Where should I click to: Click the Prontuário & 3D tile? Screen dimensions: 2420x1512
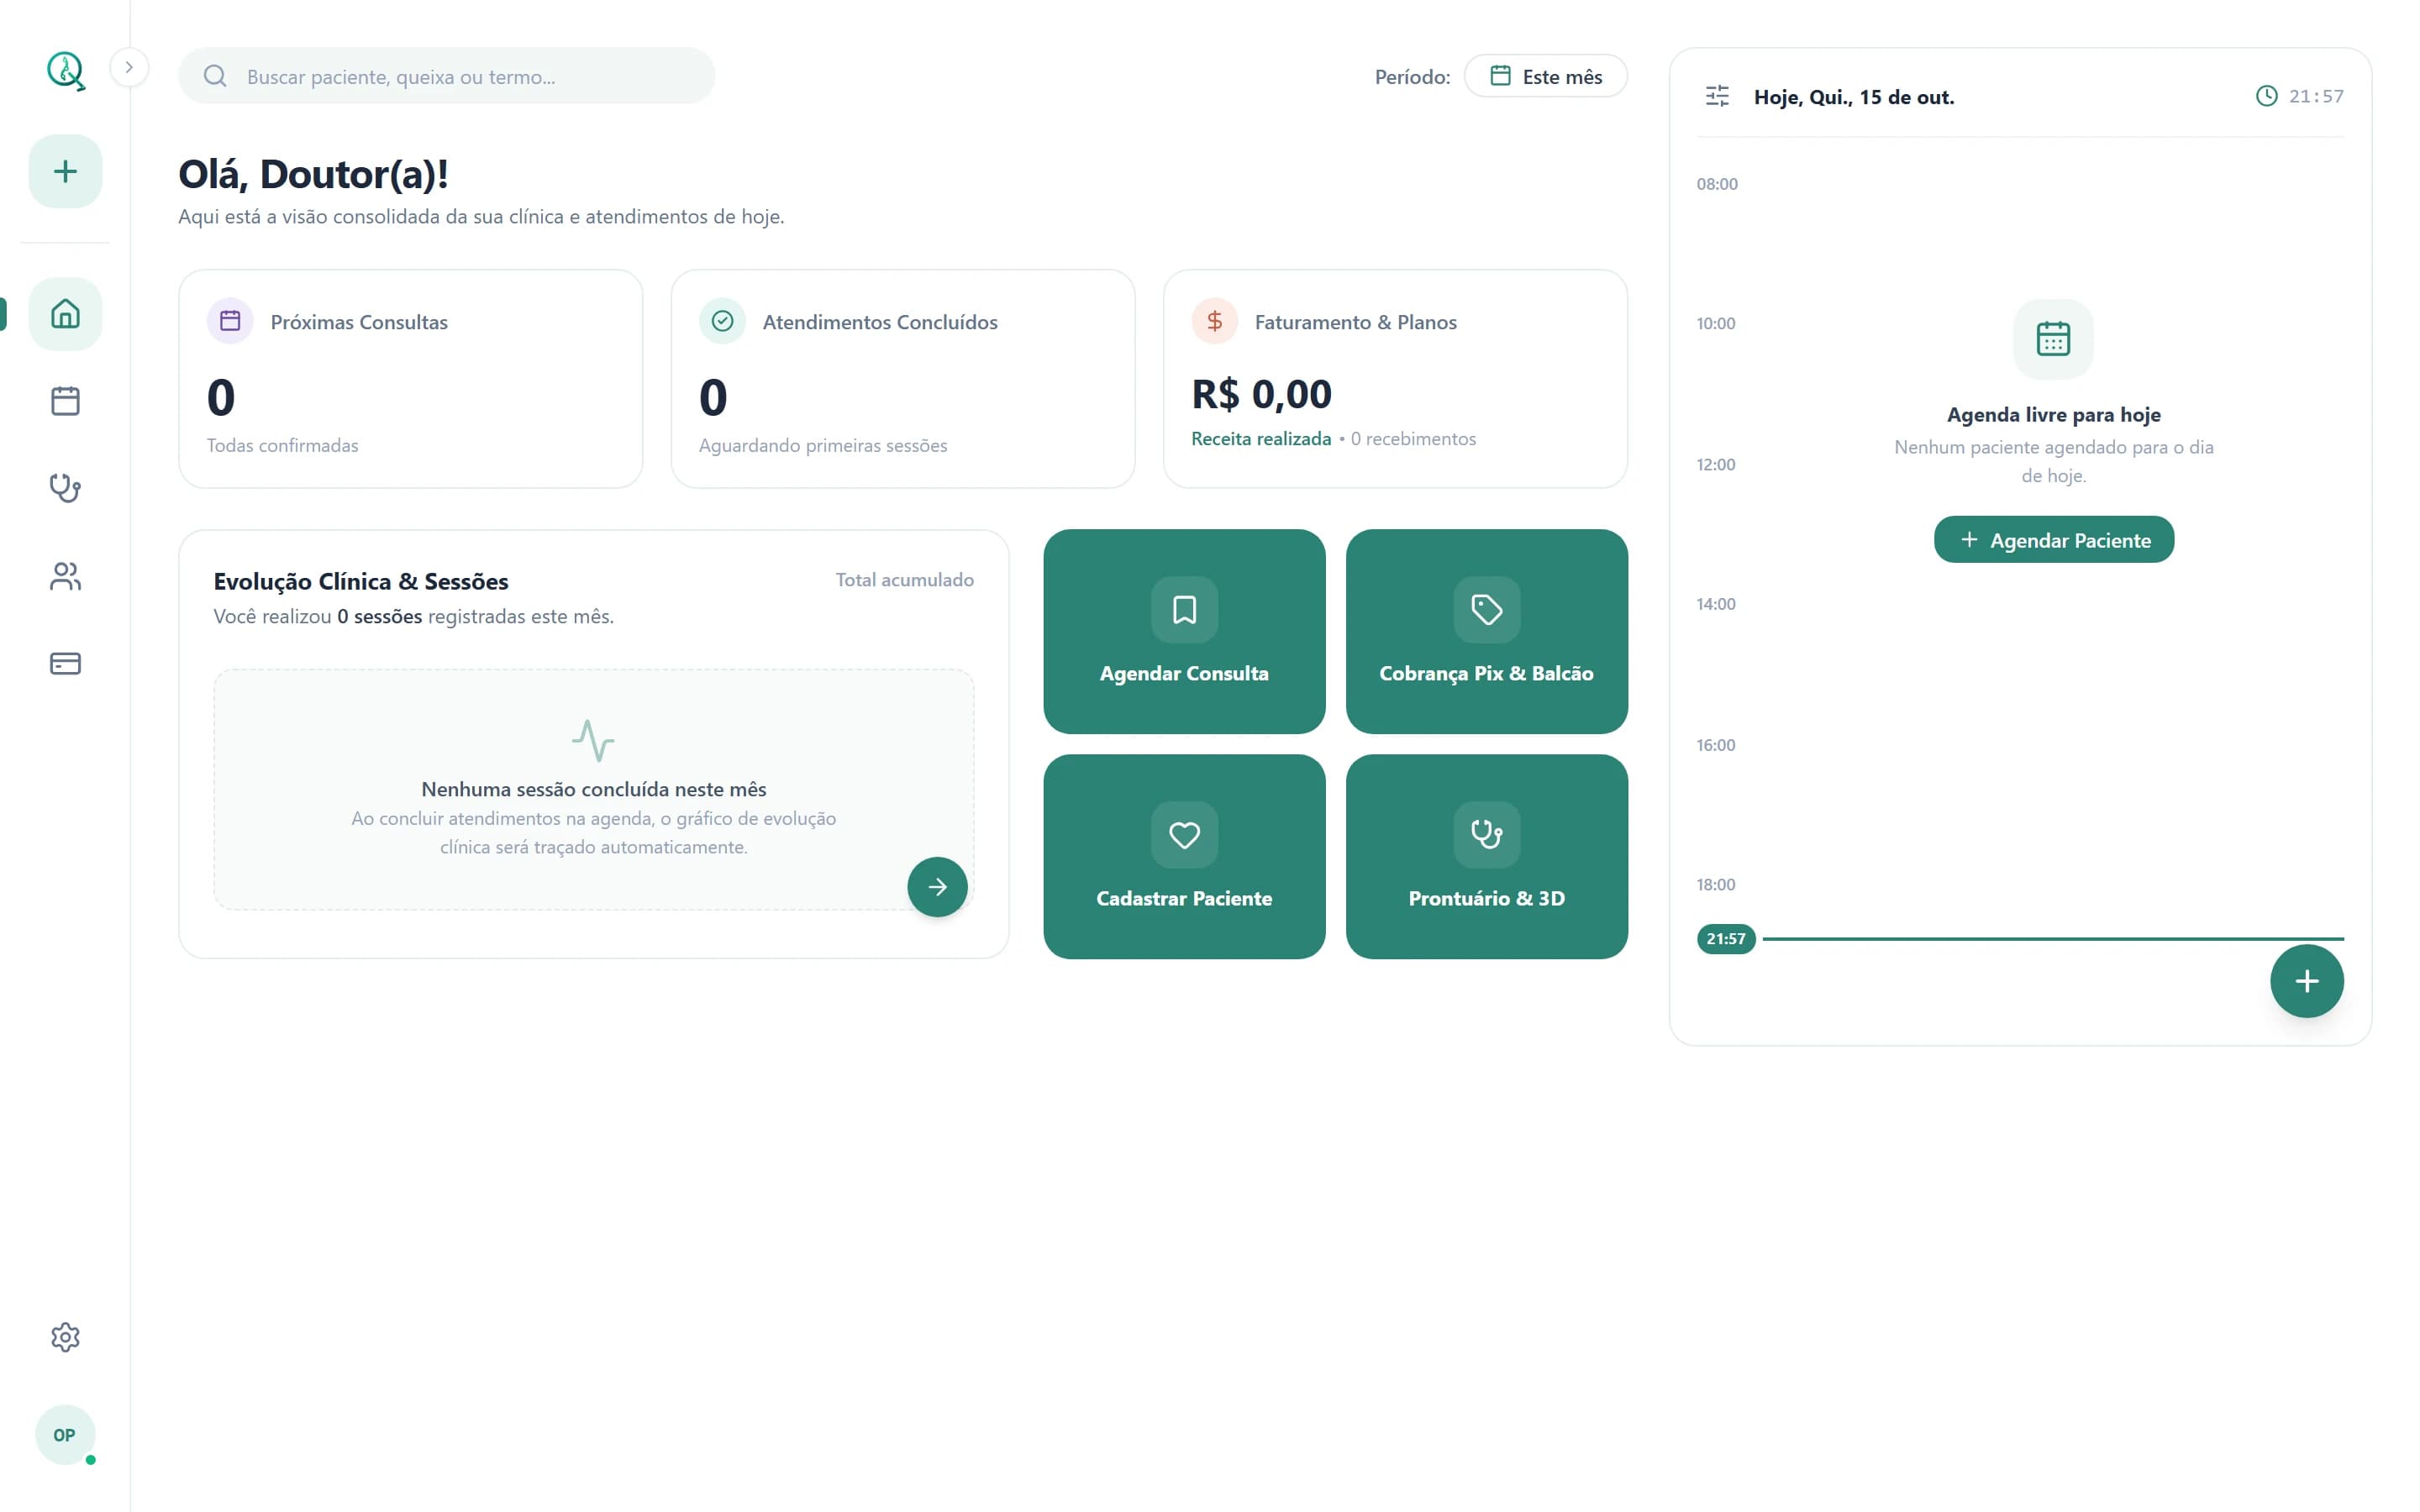coord(1486,857)
